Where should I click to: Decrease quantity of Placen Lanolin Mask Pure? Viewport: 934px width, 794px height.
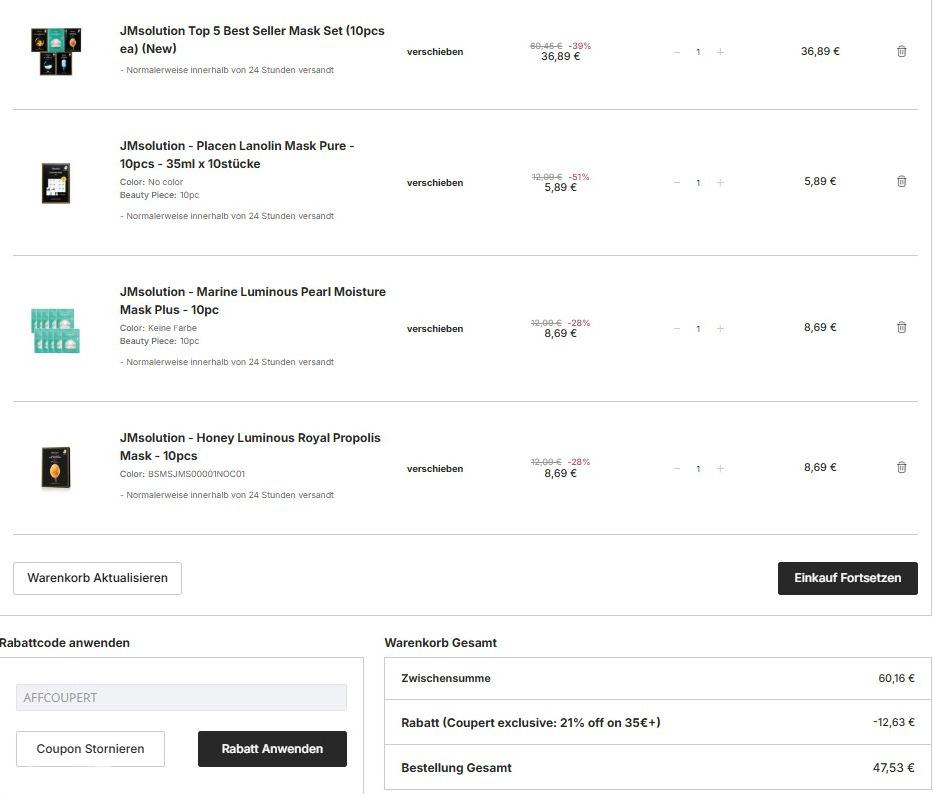677,183
